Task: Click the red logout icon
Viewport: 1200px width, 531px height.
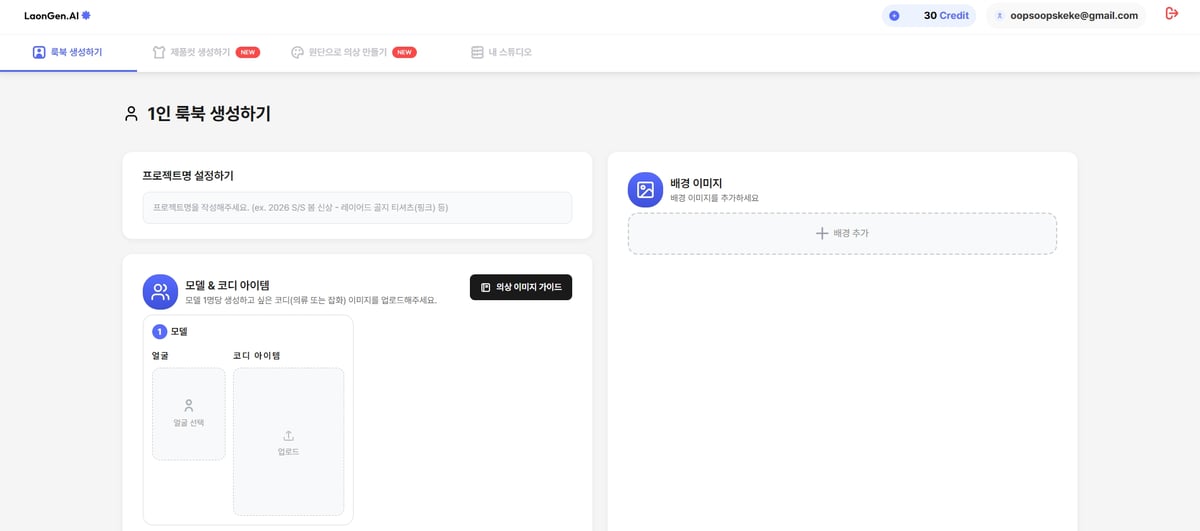Action: click(x=1172, y=14)
